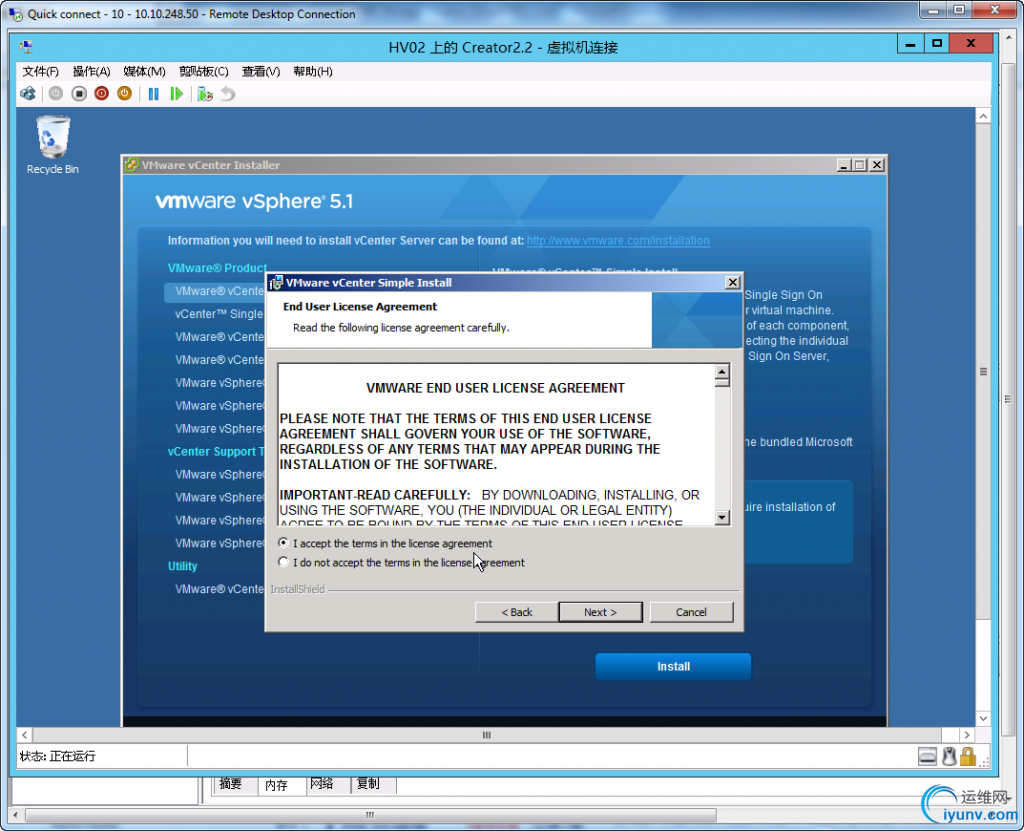This screenshot has height=831, width=1024.
Task: Click the license agreement scroll down arrow
Action: (722, 517)
